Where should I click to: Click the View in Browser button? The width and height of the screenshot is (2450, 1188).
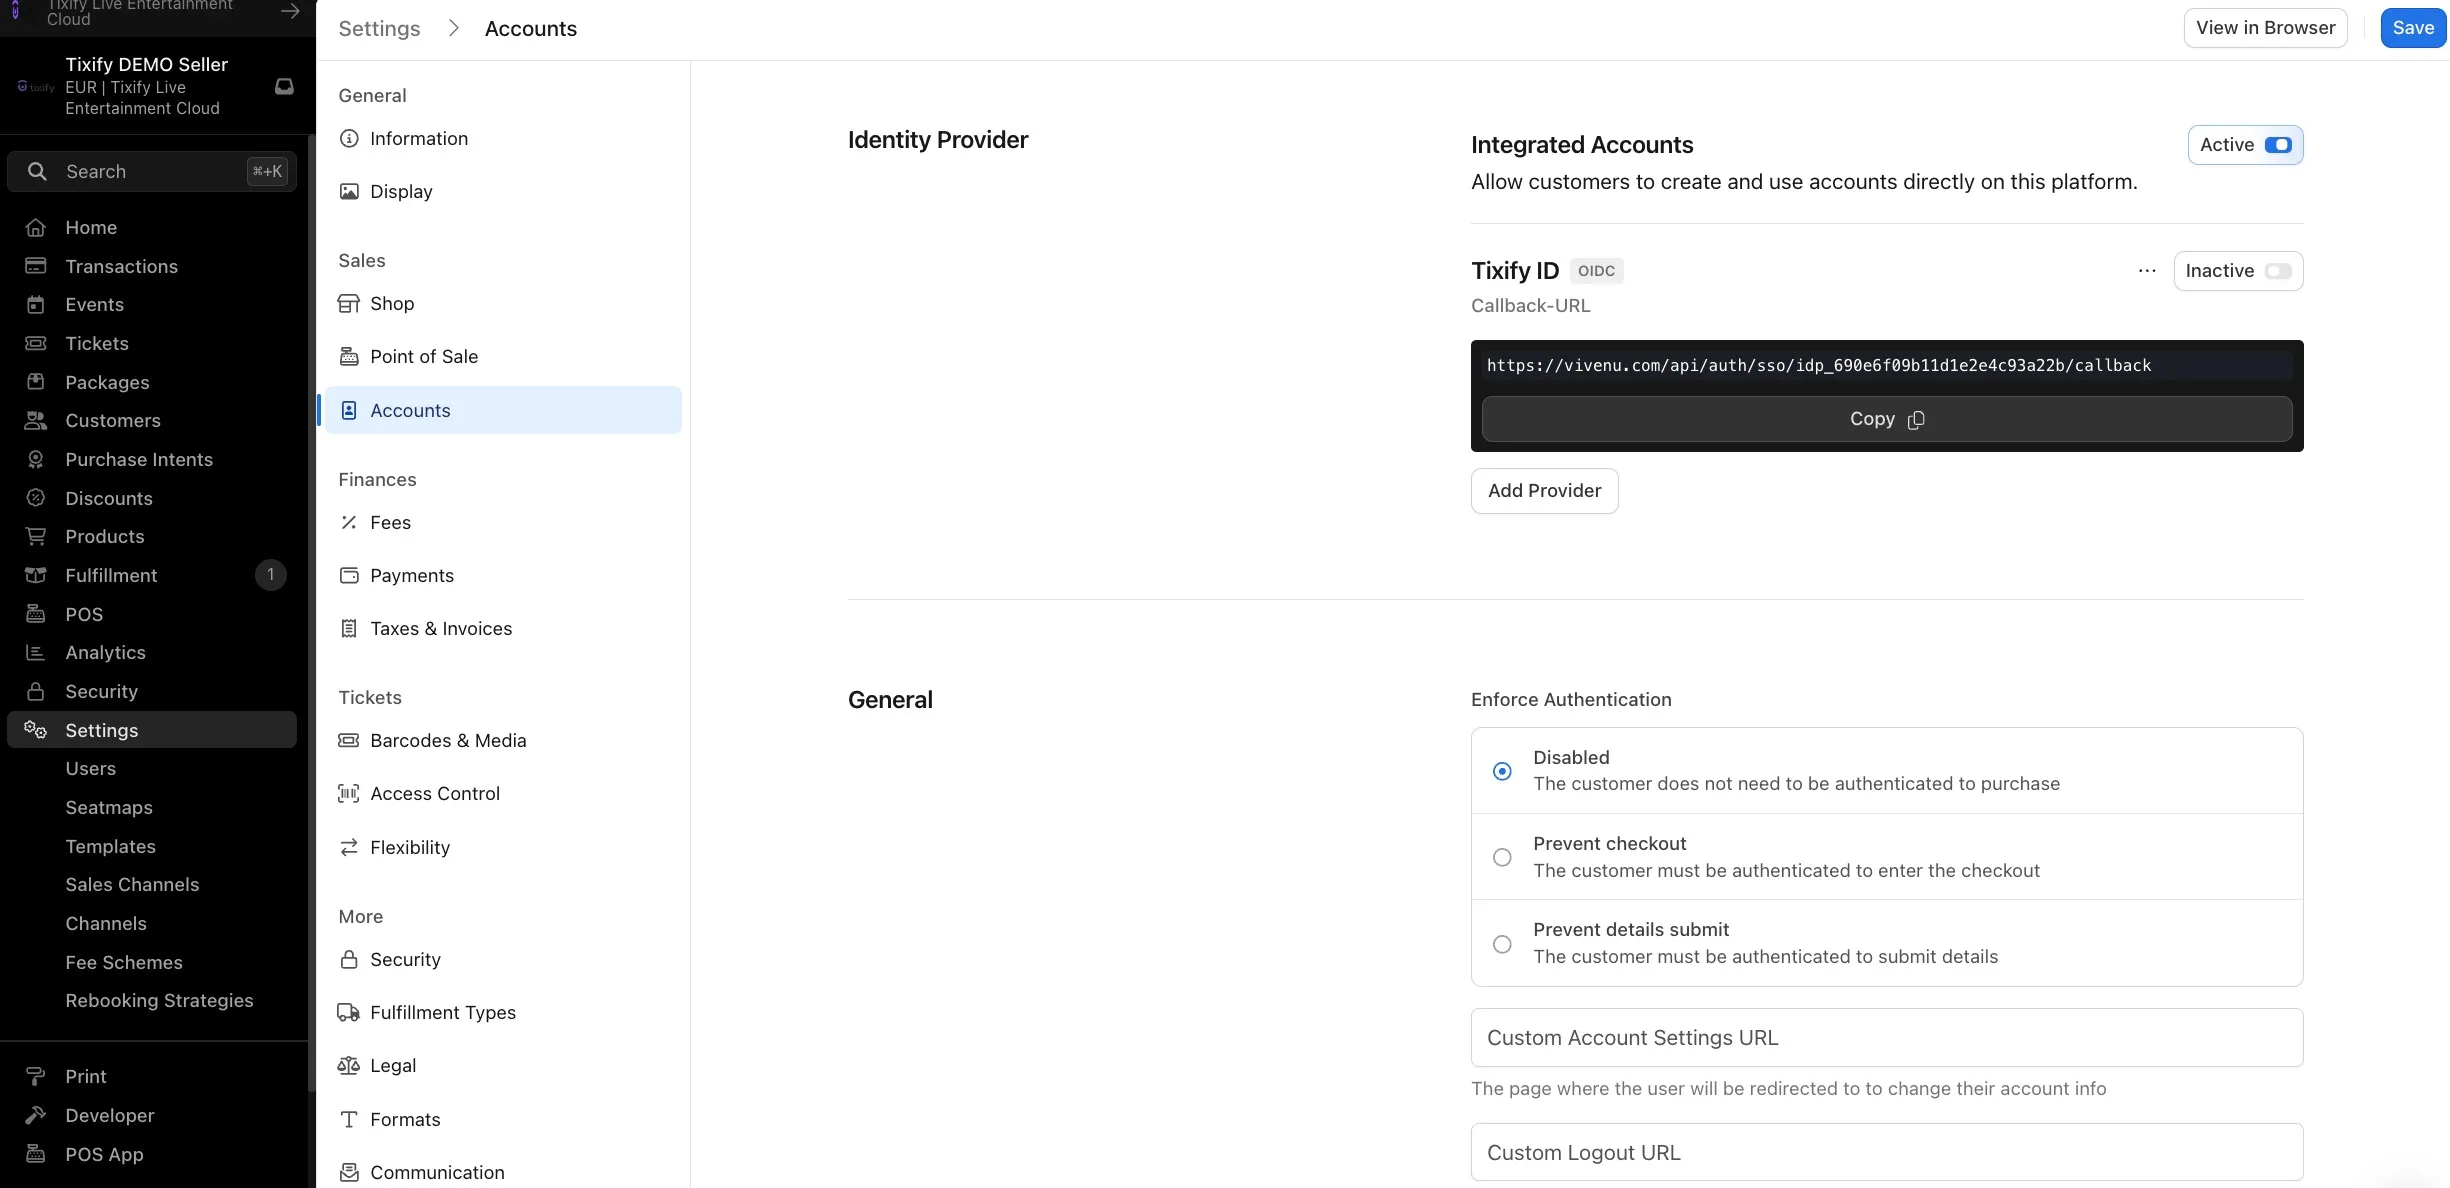(2265, 28)
